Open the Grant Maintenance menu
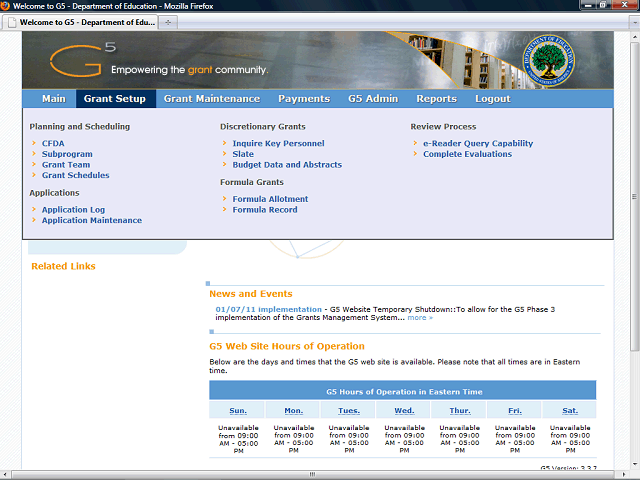Image resolution: width=640 pixels, height=480 pixels. pos(212,99)
